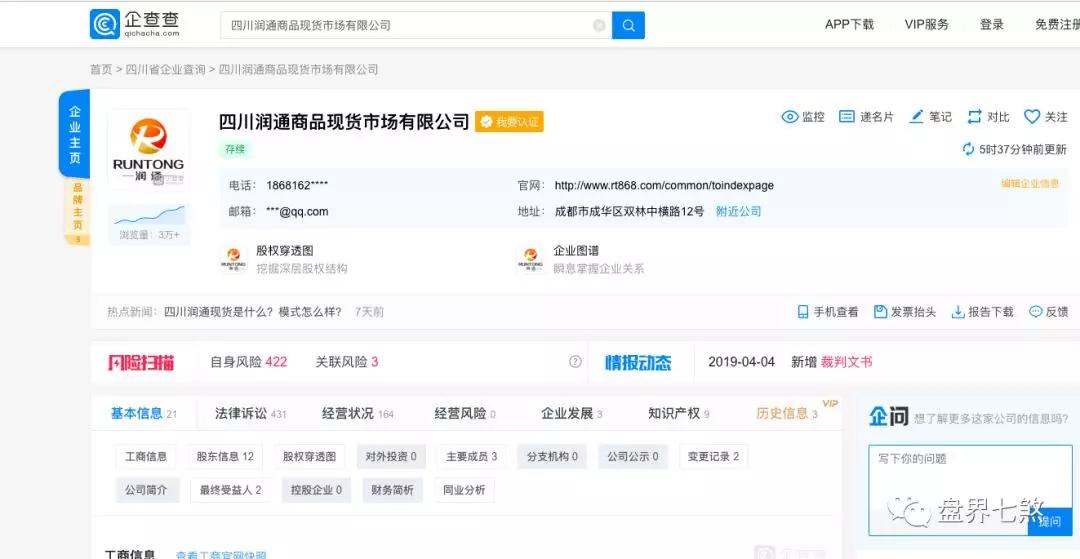This screenshot has height=559, width=1080.
Task: Open APP下载 link
Action: [849, 25]
